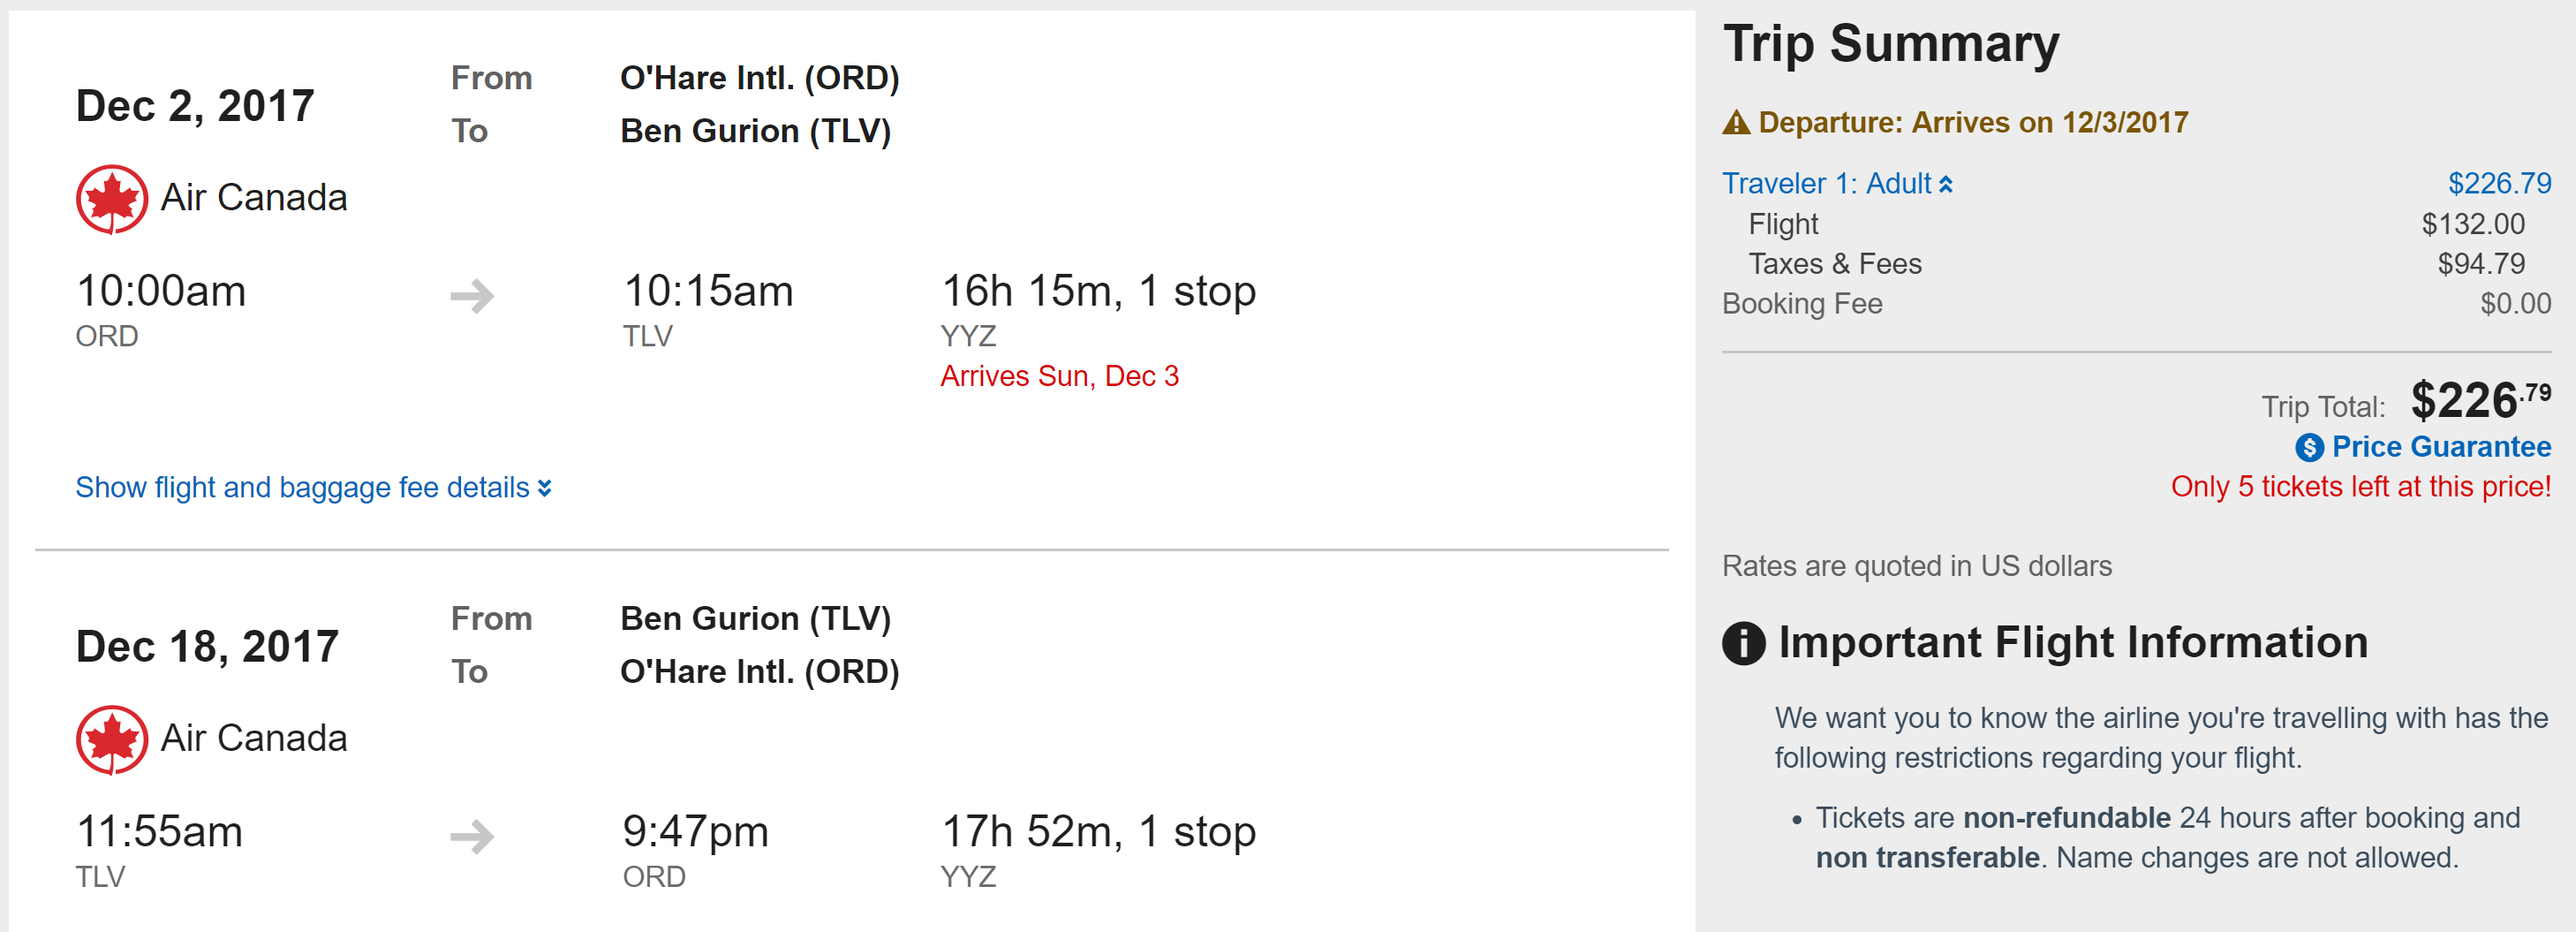Click the double chevron beside Traveler 1

pyautogui.click(x=1946, y=185)
